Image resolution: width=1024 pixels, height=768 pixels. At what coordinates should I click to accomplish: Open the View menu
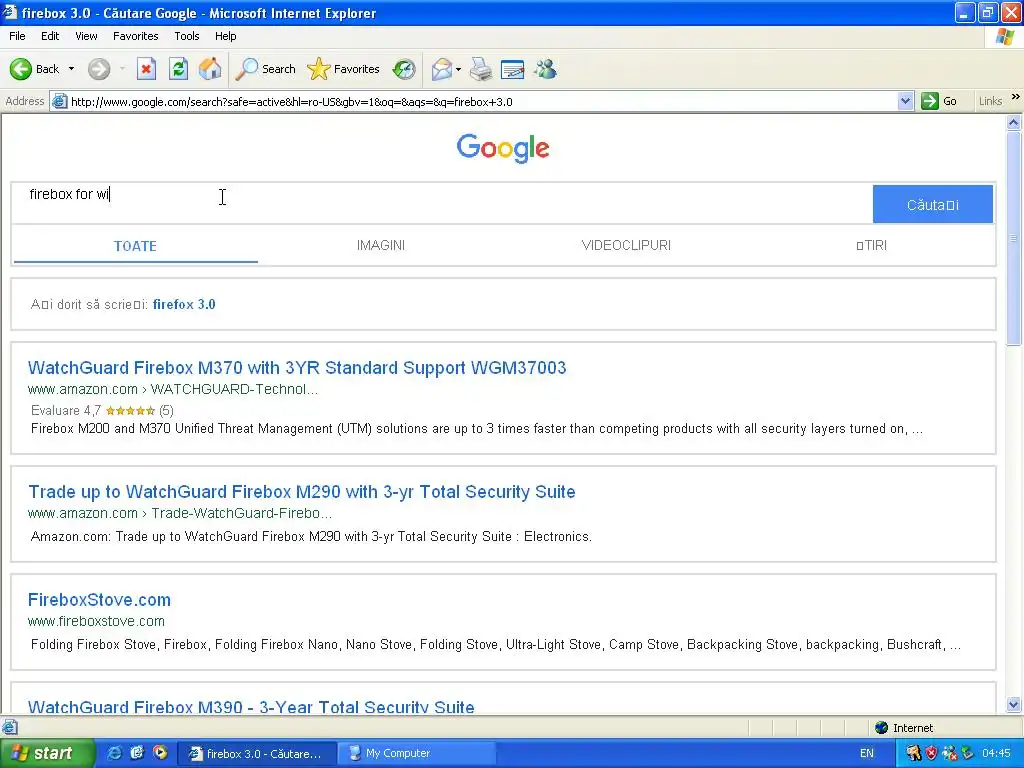[86, 36]
